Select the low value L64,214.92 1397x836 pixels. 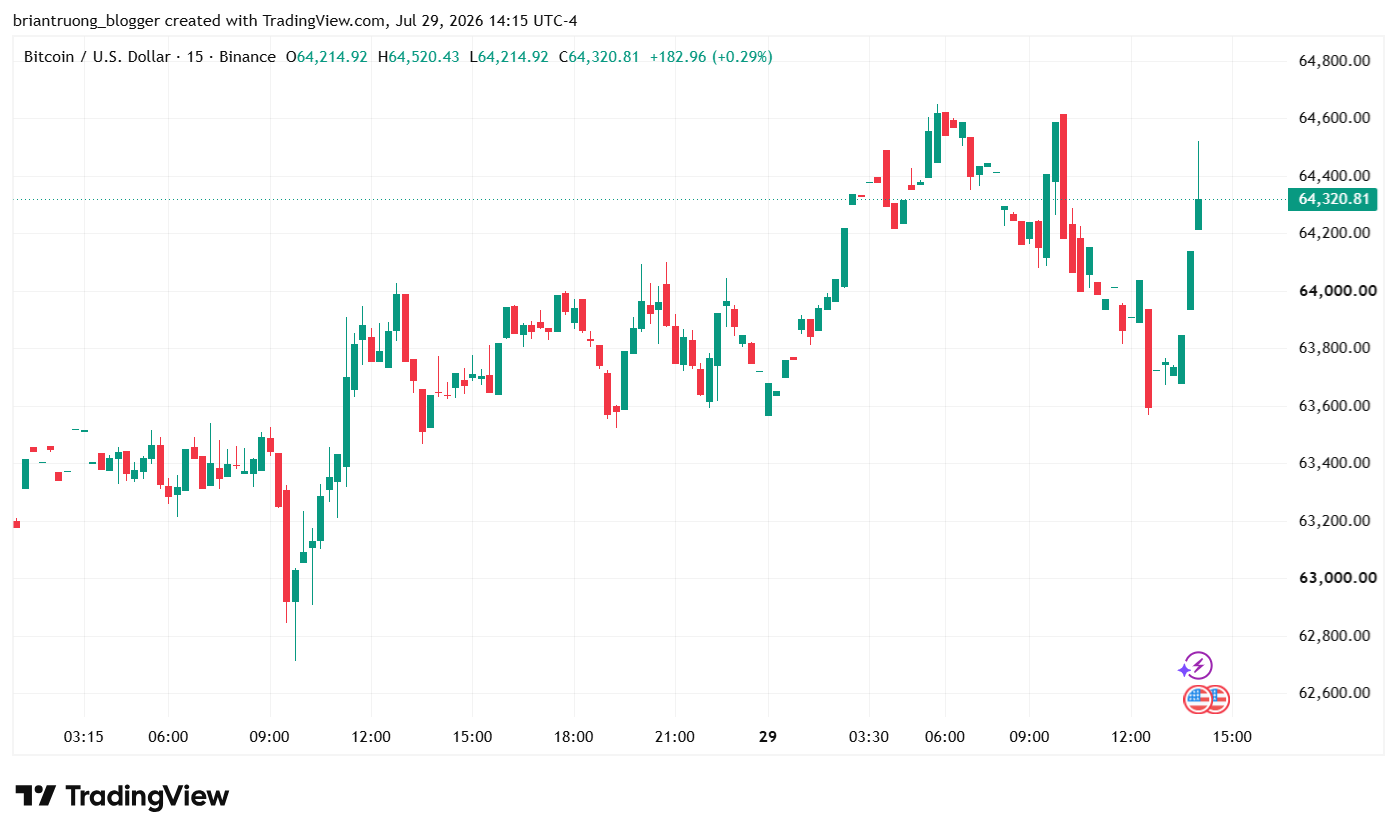pos(509,57)
